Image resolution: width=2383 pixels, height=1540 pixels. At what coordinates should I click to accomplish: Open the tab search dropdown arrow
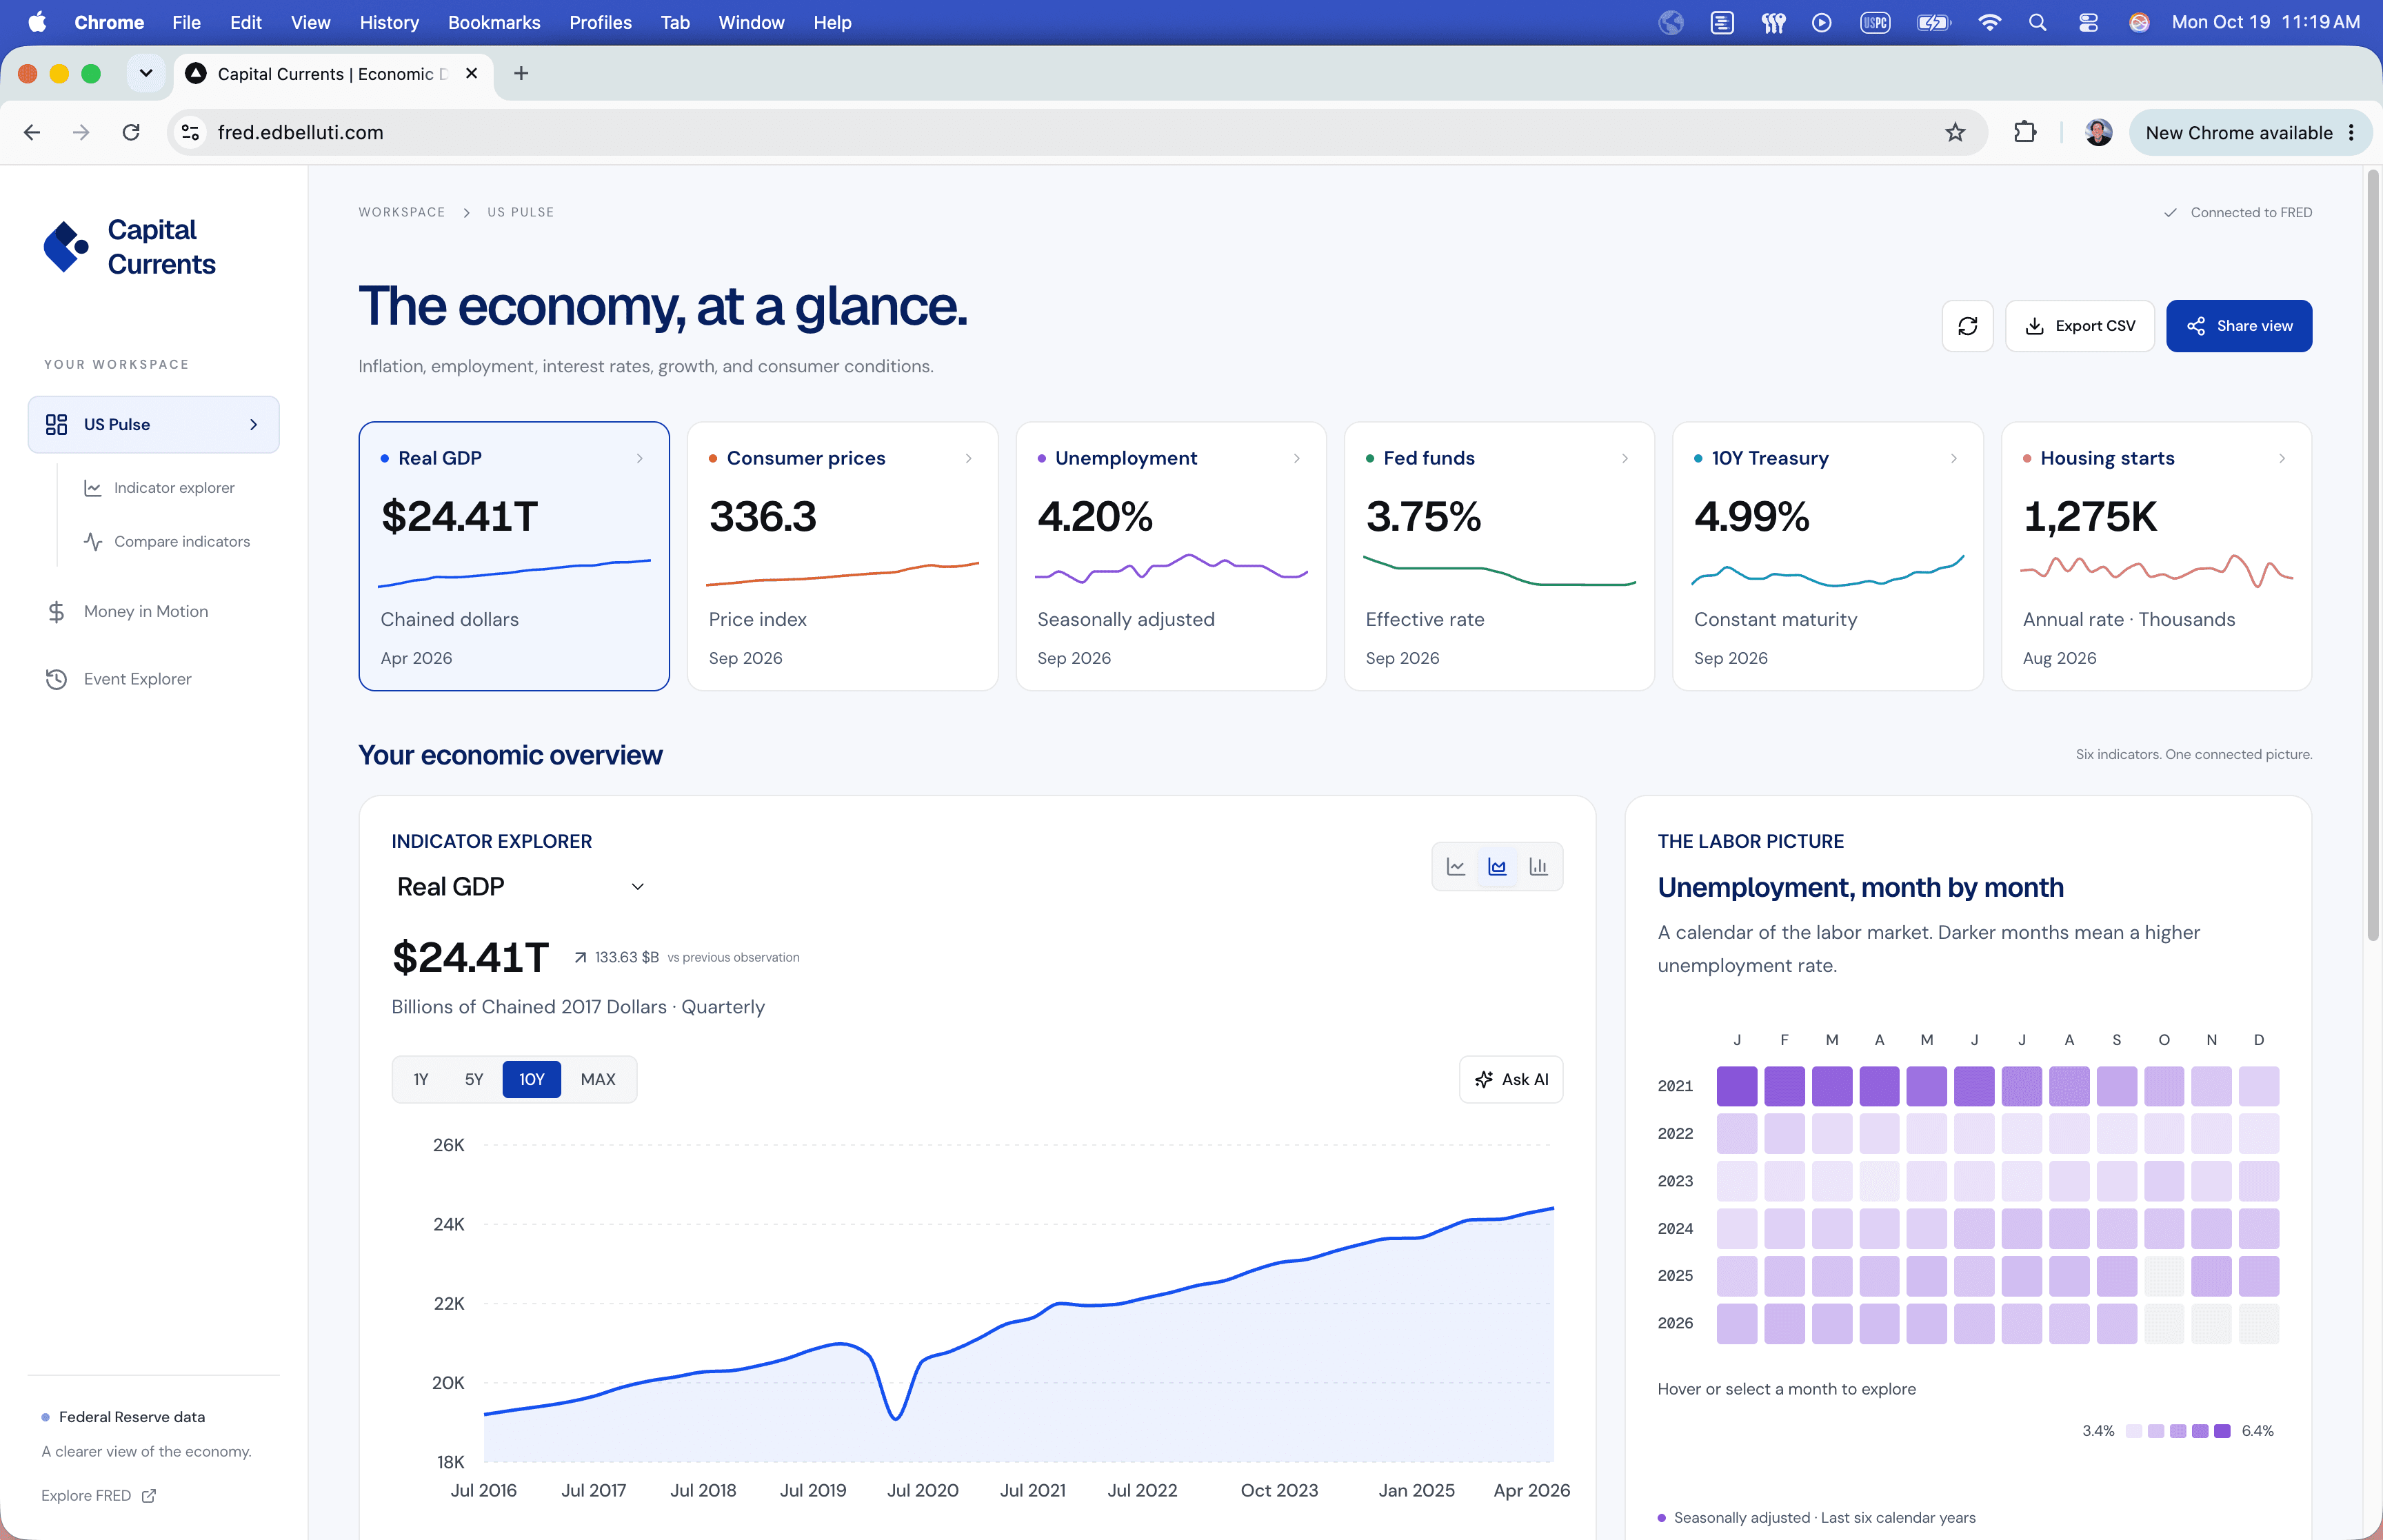tap(146, 73)
